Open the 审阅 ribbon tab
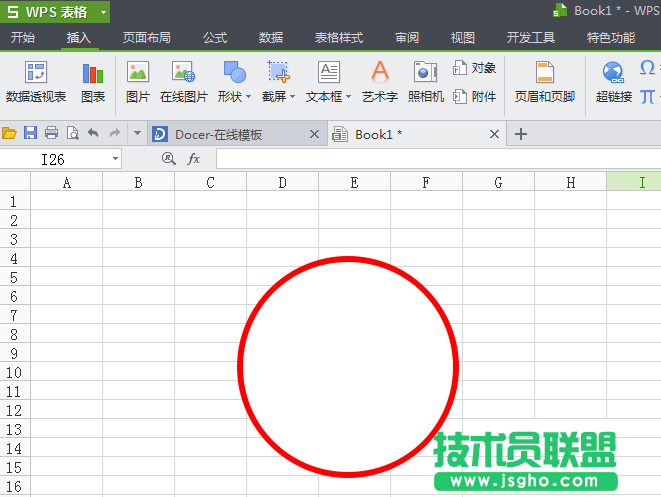 point(407,38)
